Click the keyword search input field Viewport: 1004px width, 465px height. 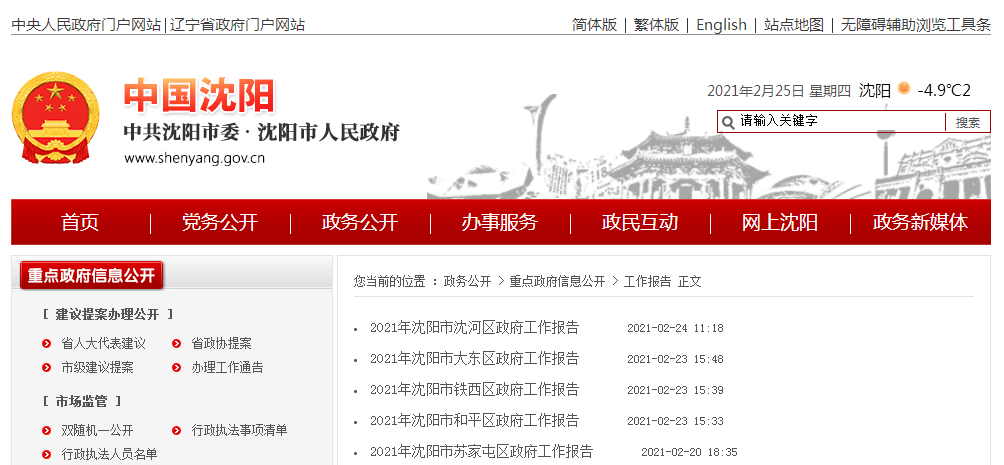tap(841, 121)
